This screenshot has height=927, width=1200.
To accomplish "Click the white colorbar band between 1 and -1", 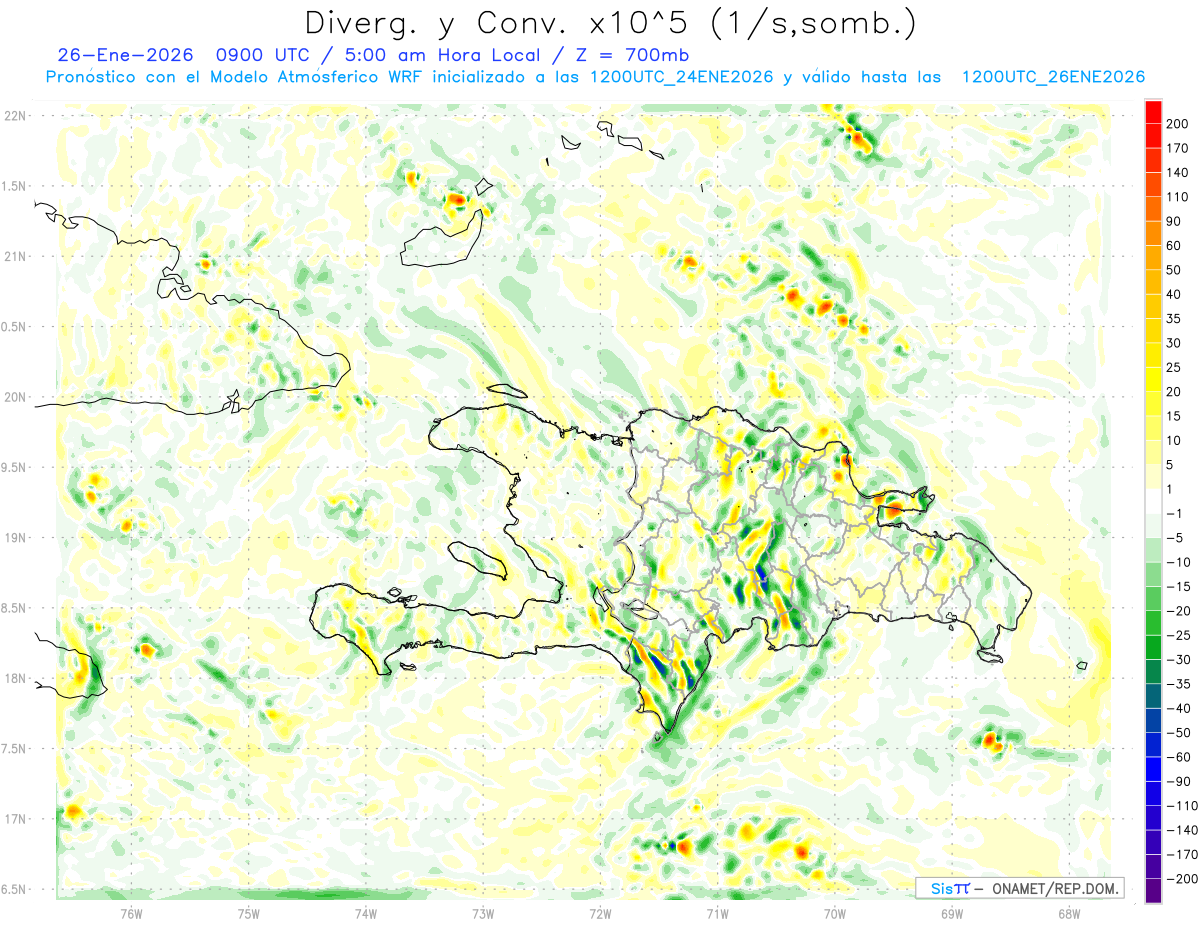I will click(1153, 502).
